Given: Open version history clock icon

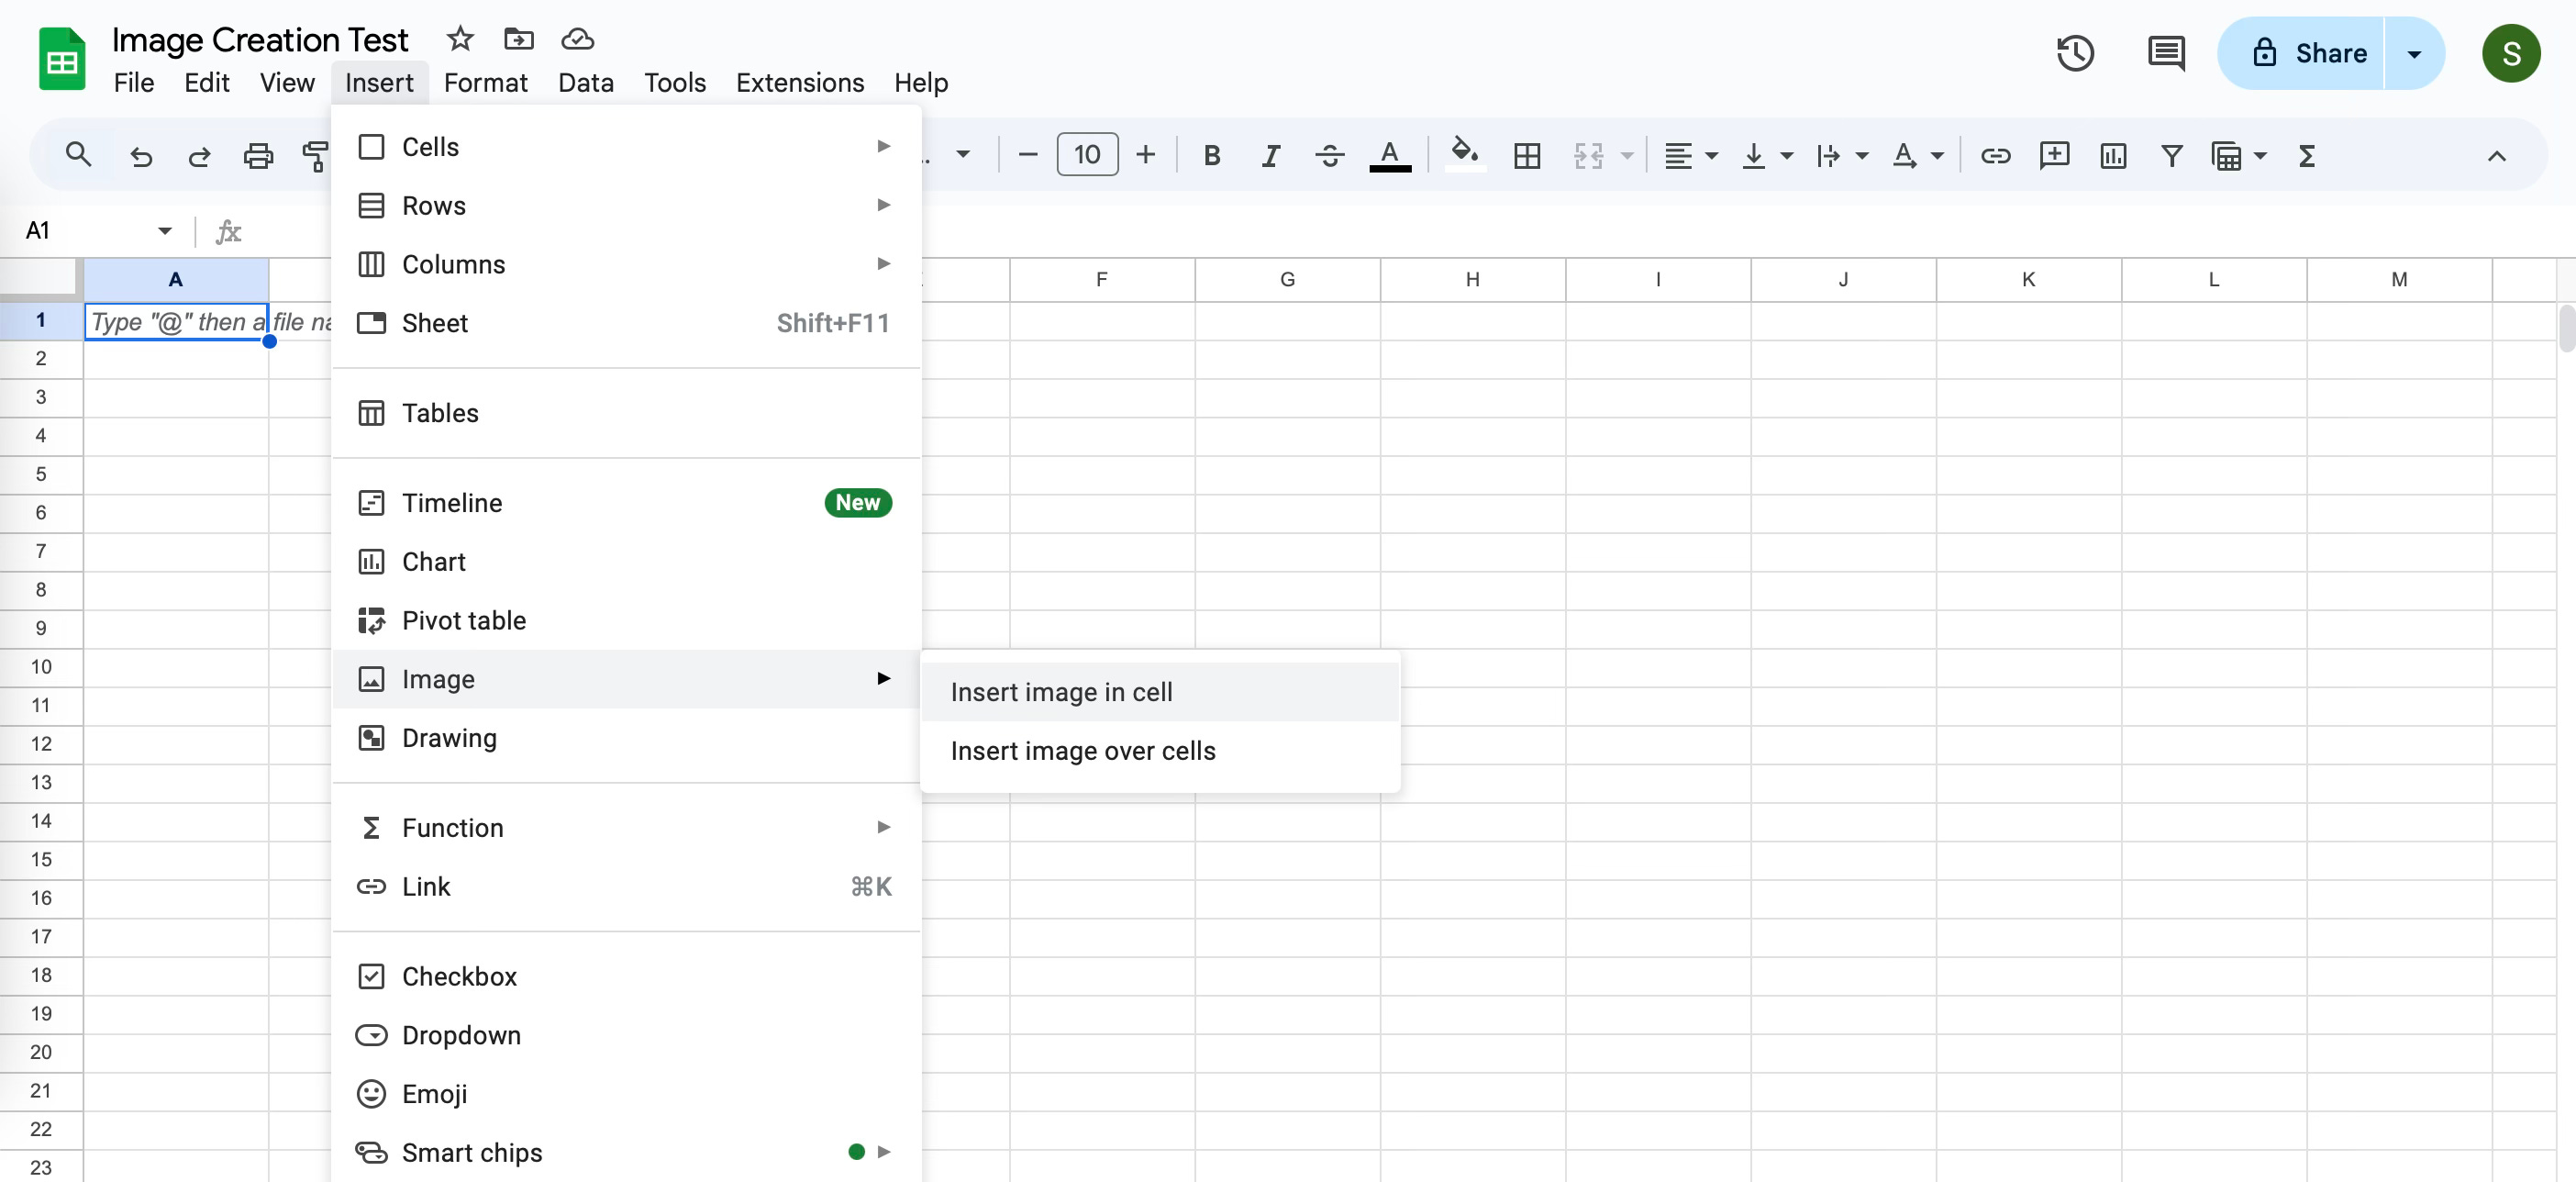Looking at the screenshot, I should pos(2075,53).
